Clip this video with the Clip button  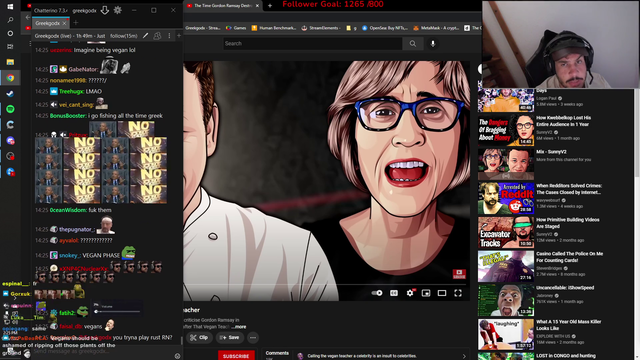tap(199, 338)
